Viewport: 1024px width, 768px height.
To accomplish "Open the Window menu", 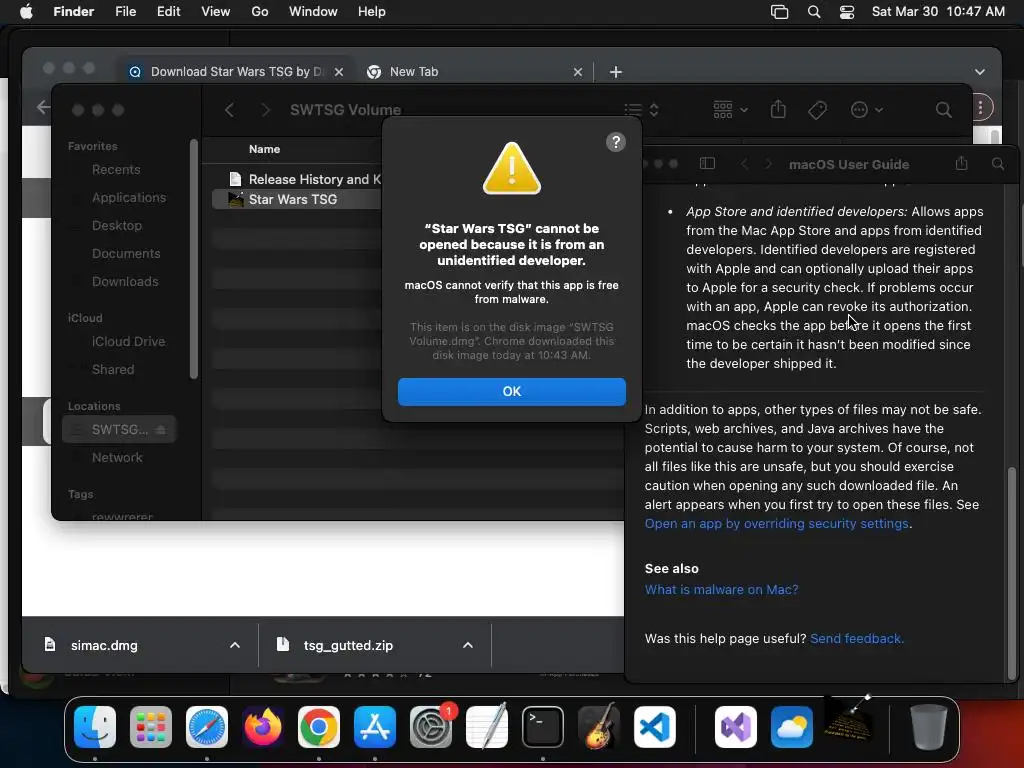I will click(x=313, y=12).
